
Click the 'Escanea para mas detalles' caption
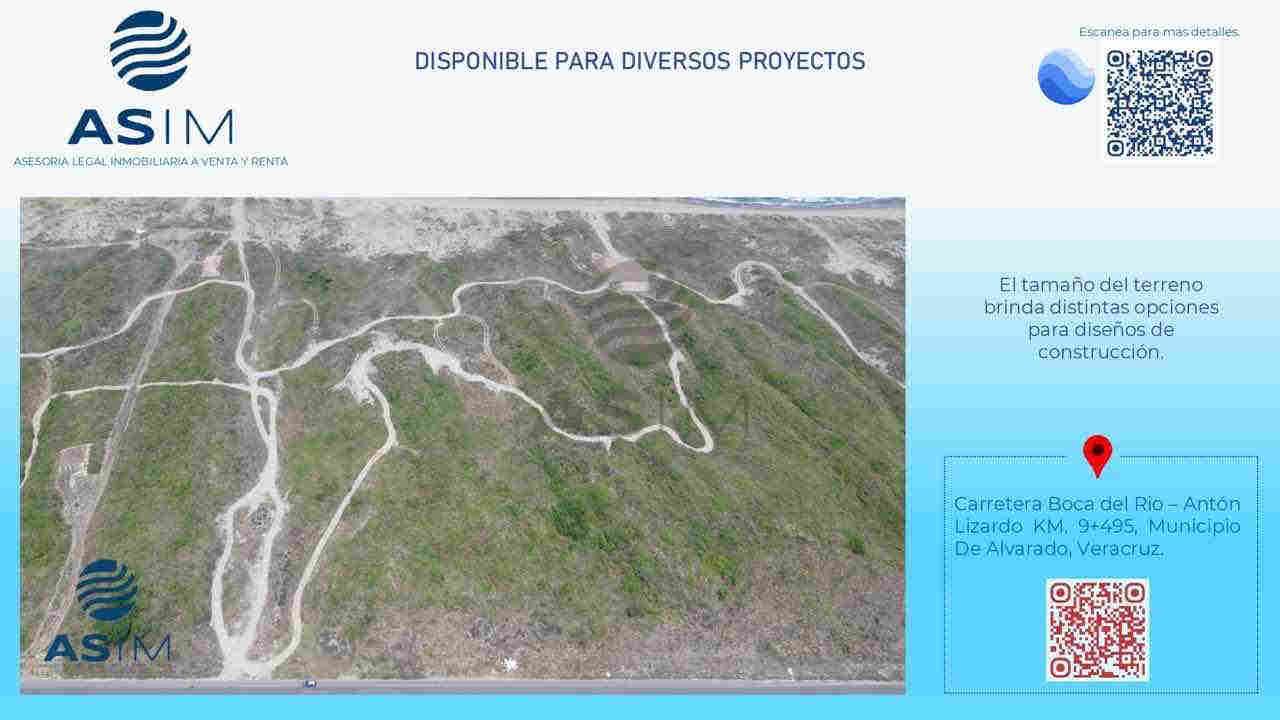tap(1159, 32)
